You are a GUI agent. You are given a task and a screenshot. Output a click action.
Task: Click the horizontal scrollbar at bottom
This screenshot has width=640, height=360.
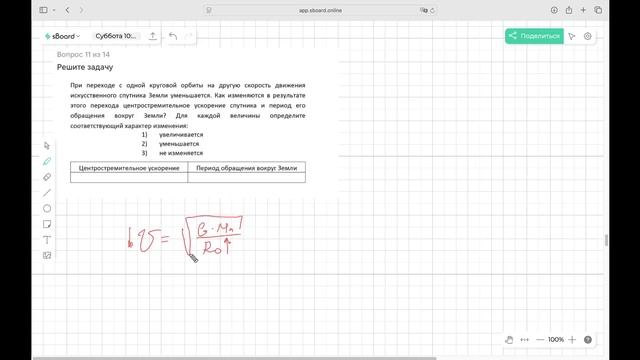pyautogui.click(x=234, y=358)
